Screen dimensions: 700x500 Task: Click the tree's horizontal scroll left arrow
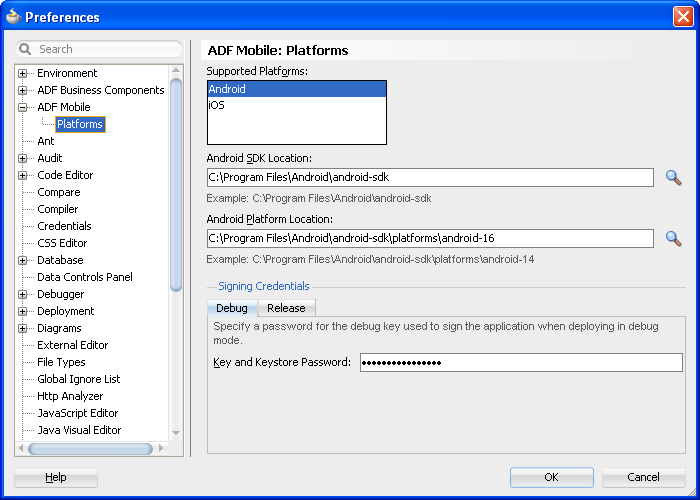21,448
